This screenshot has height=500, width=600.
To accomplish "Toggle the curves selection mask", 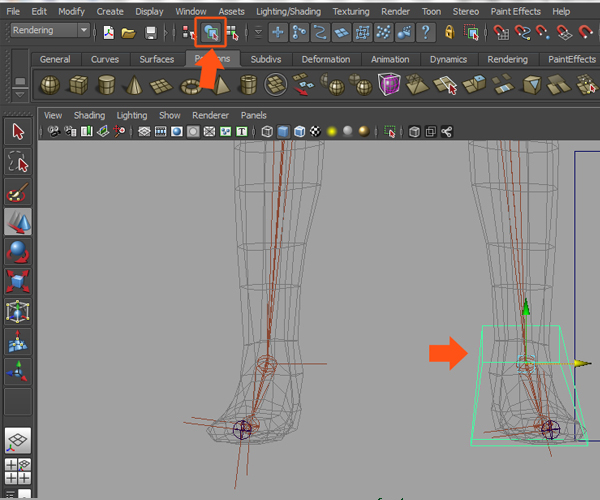I will pyautogui.click(x=320, y=32).
